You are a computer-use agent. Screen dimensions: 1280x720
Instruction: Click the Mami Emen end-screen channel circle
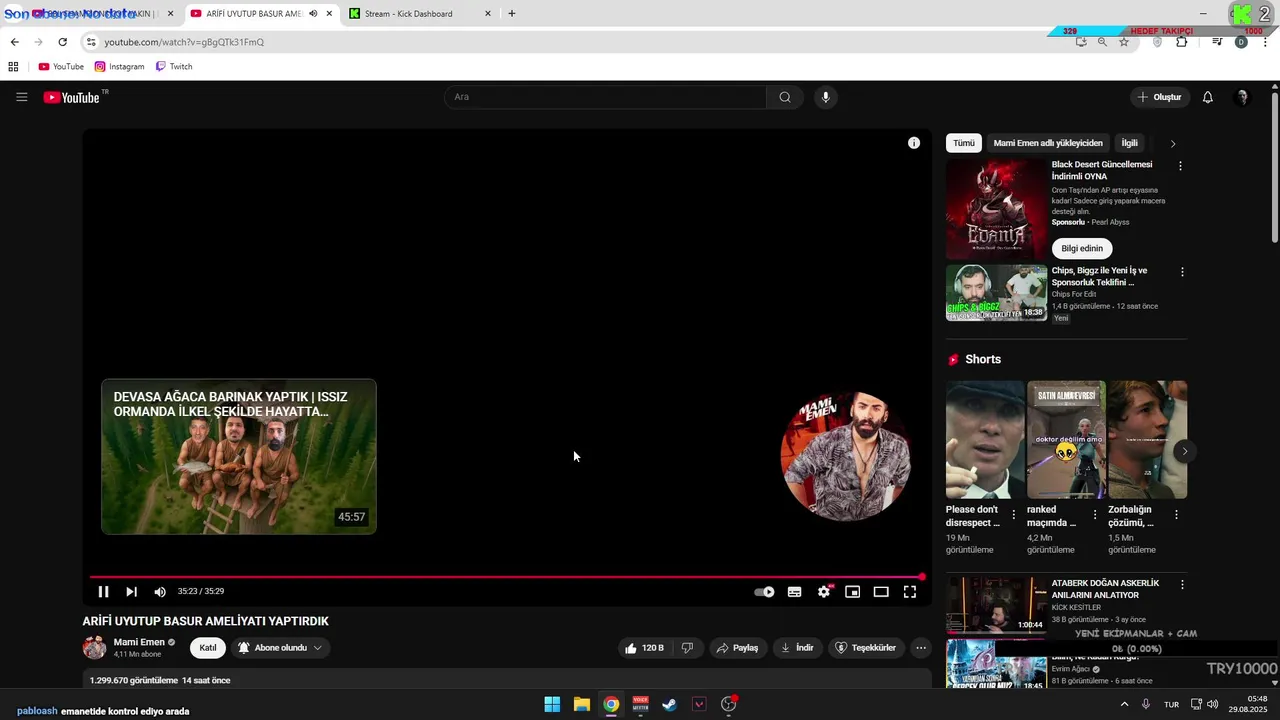846,456
